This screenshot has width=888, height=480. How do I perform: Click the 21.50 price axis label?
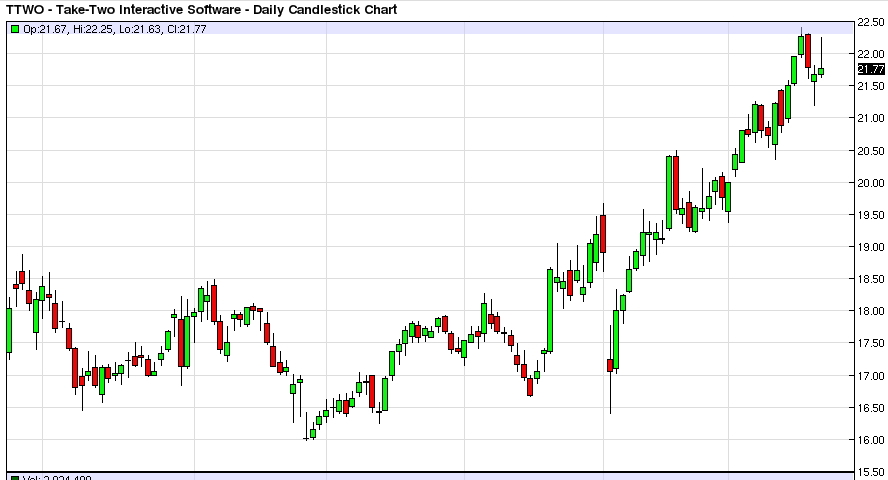[871, 86]
